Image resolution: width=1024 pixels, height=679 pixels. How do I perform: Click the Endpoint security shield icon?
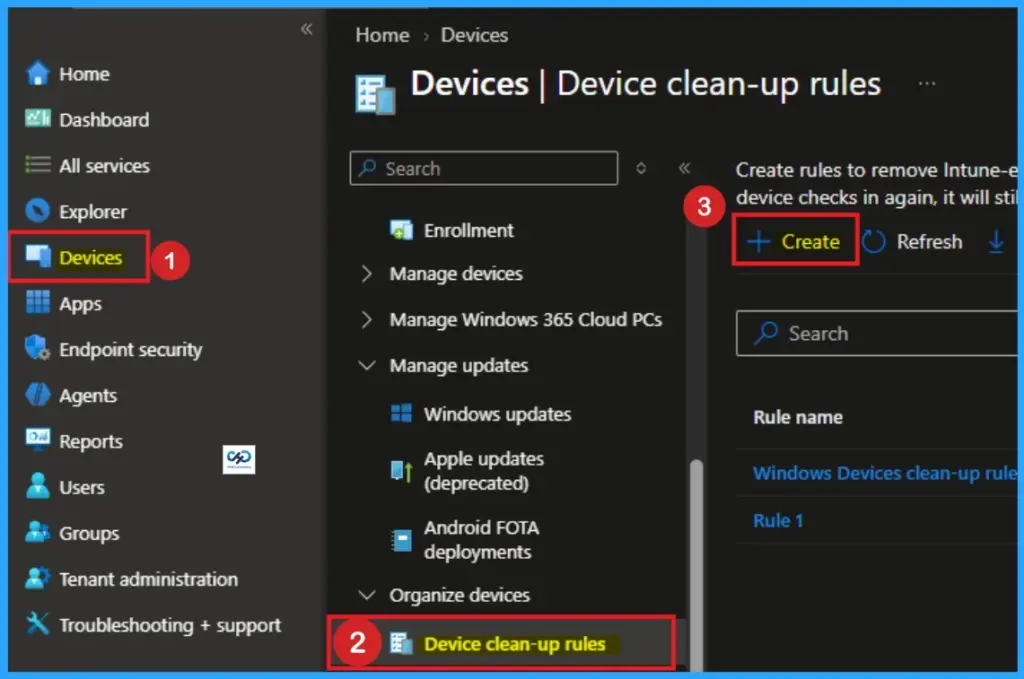point(38,348)
